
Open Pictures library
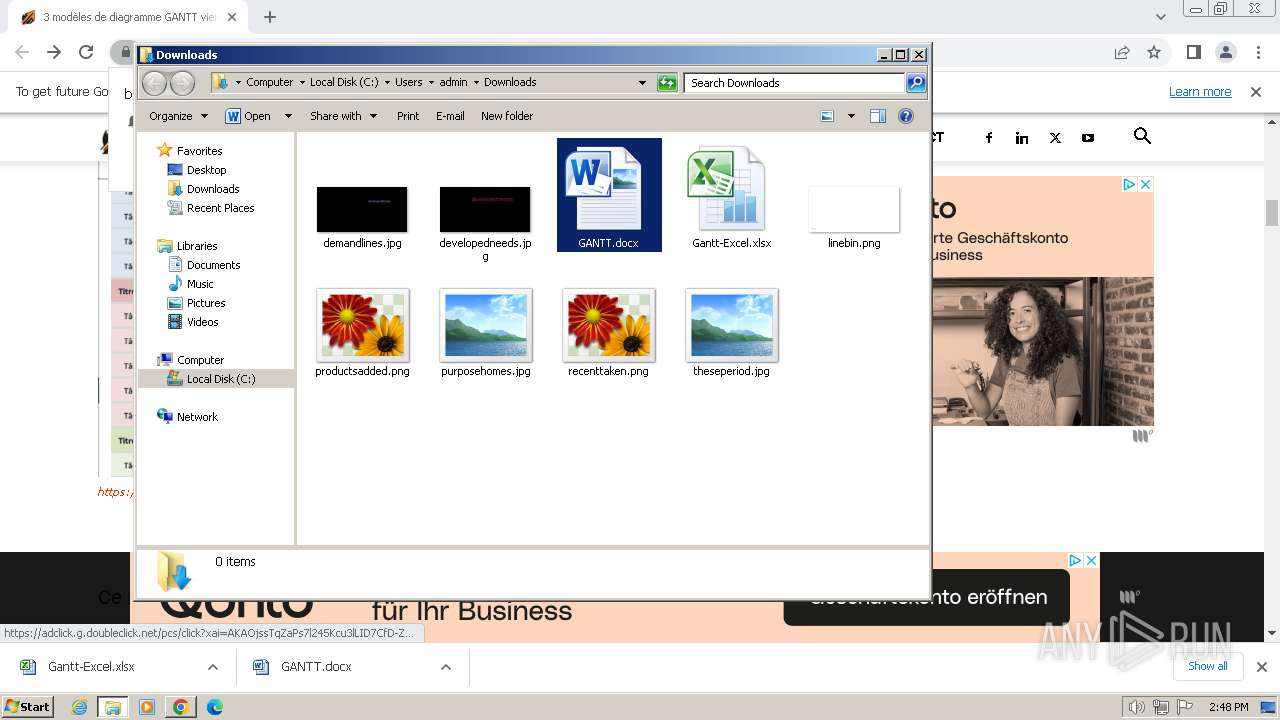[x=206, y=303]
